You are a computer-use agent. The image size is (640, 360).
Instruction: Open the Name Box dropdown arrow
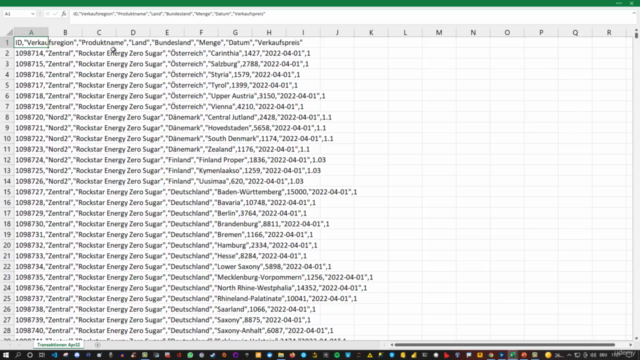pyautogui.click(x=33, y=14)
